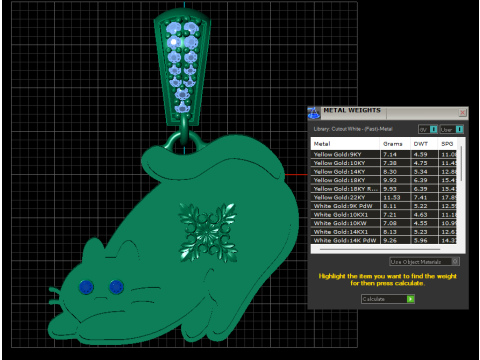Select the Yellow Gold:18KY R... row

click(x=384, y=189)
